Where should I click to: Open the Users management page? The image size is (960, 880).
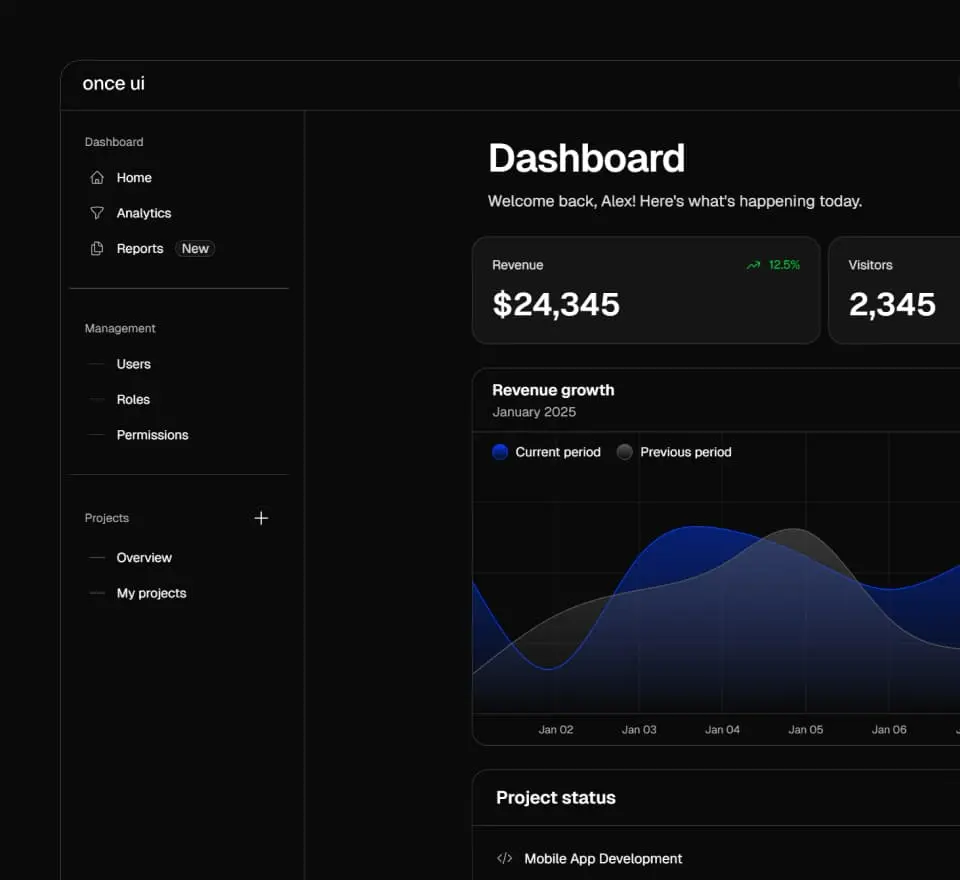[133, 364]
